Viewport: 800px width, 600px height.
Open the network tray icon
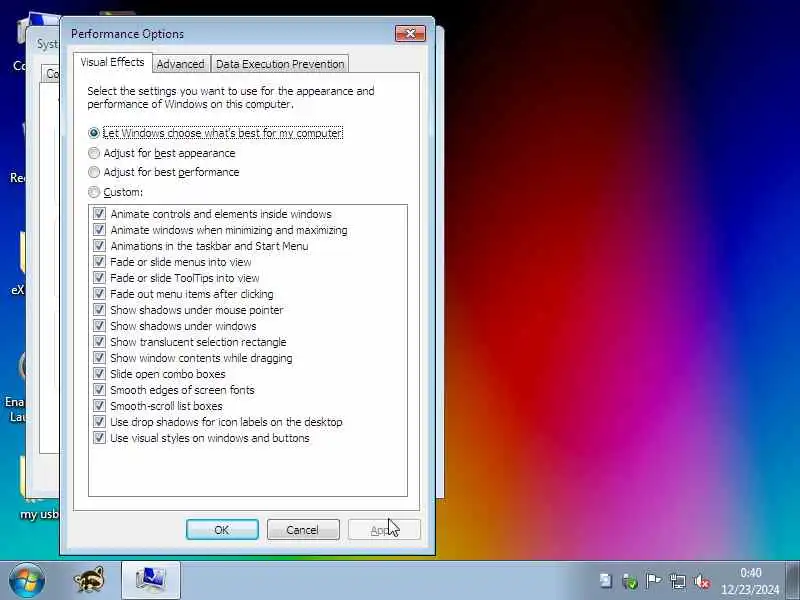(x=678, y=582)
